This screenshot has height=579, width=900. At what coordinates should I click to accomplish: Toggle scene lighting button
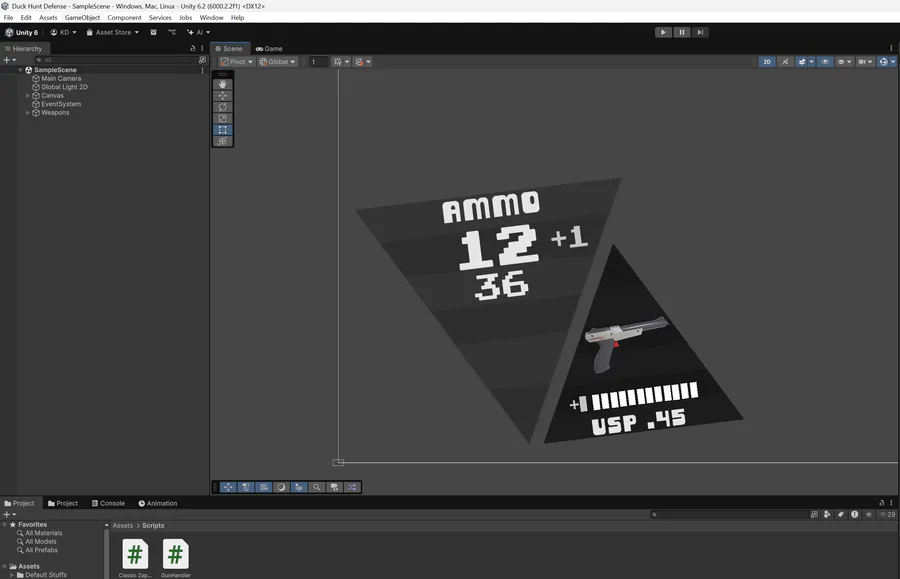pyautogui.click(x=785, y=62)
